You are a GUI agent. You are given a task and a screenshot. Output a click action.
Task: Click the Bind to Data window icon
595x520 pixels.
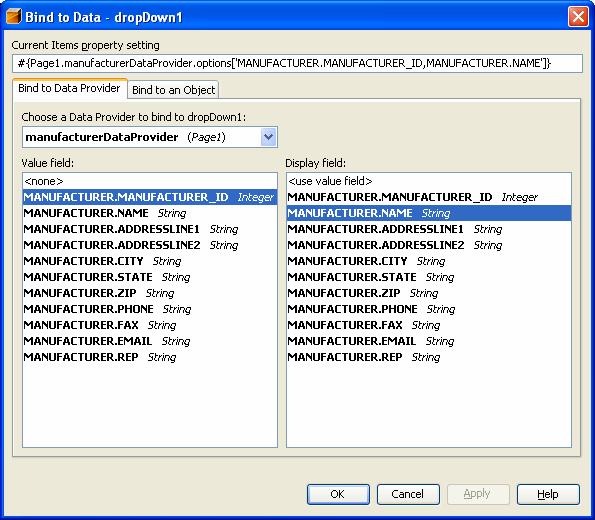pyautogui.click(x=13, y=17)
